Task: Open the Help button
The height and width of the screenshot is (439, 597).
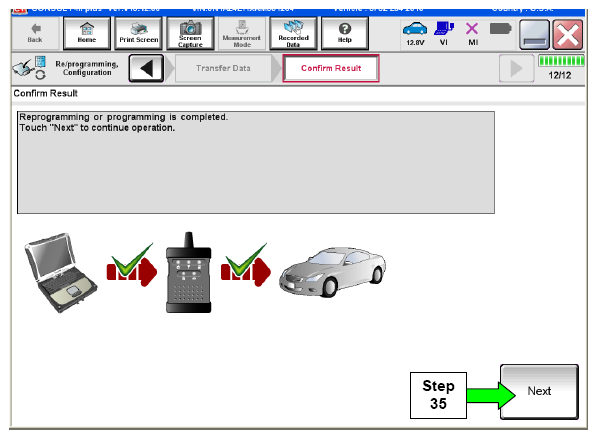Action: click(345, 34)
